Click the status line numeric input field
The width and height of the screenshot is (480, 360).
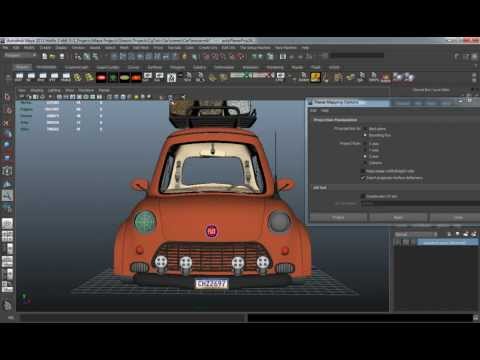[x=357, y=56]
